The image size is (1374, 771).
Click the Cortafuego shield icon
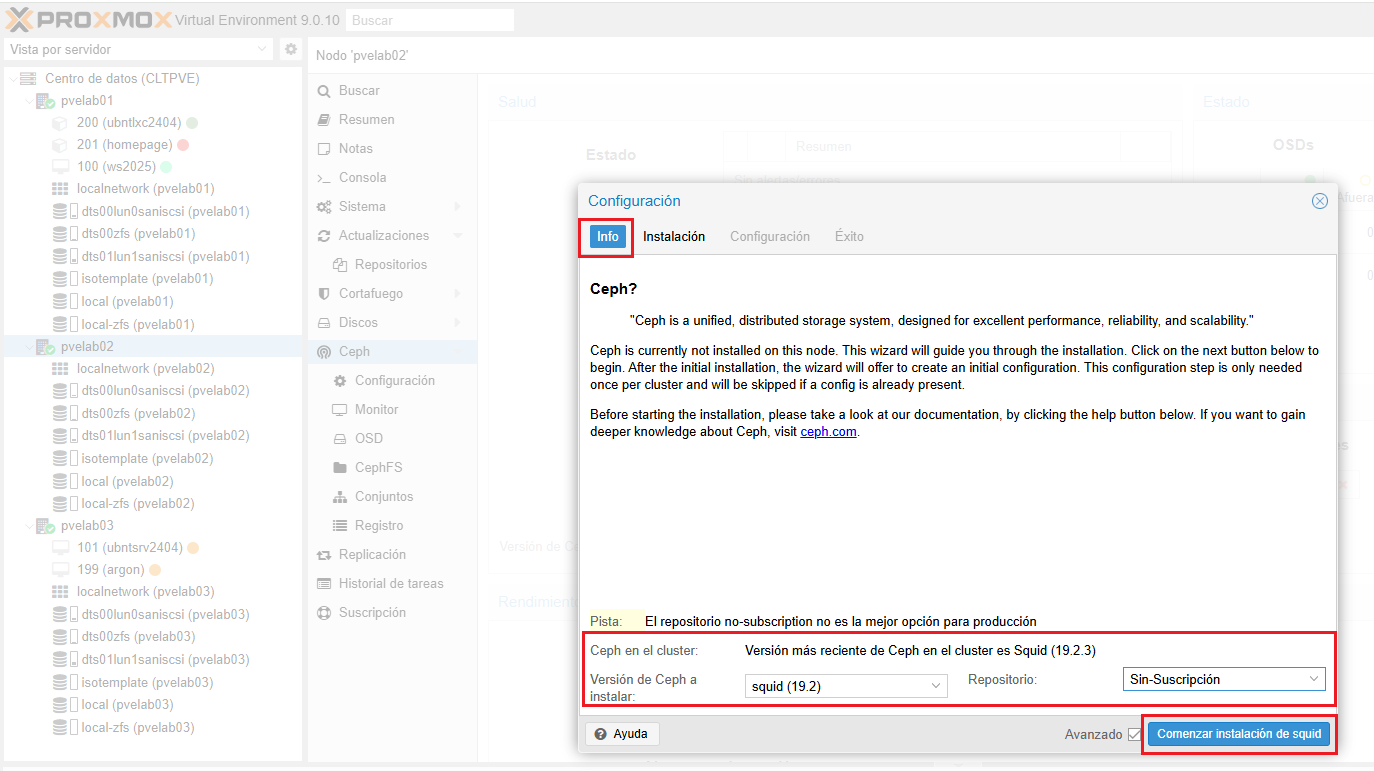323,294
